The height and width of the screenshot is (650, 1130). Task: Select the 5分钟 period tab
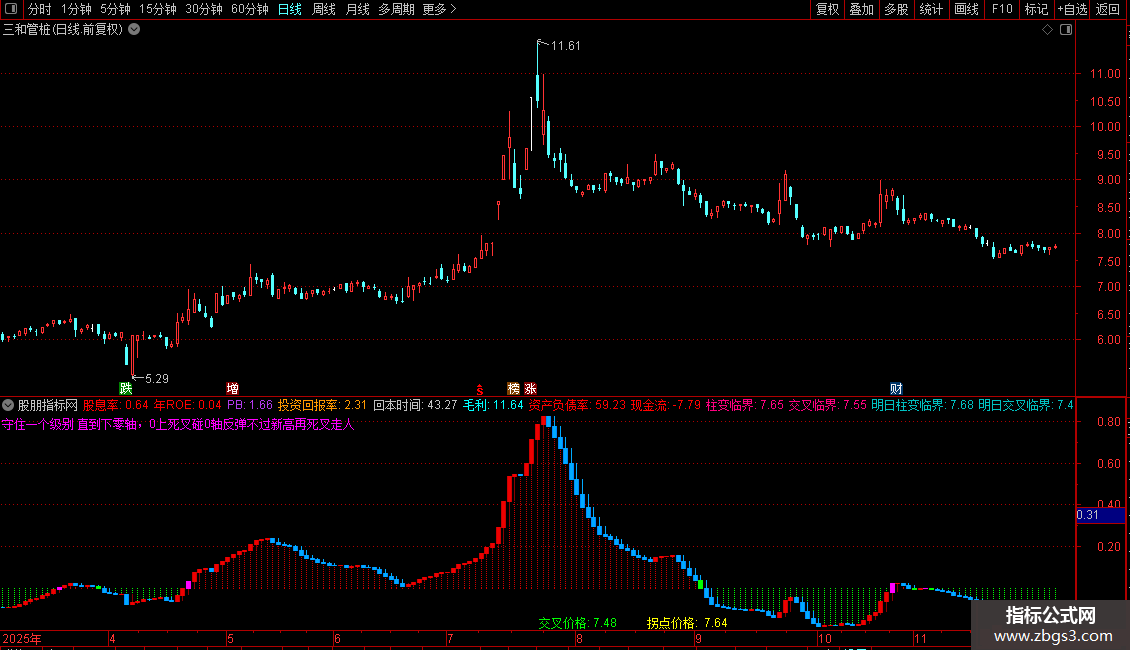click(115, 9)
